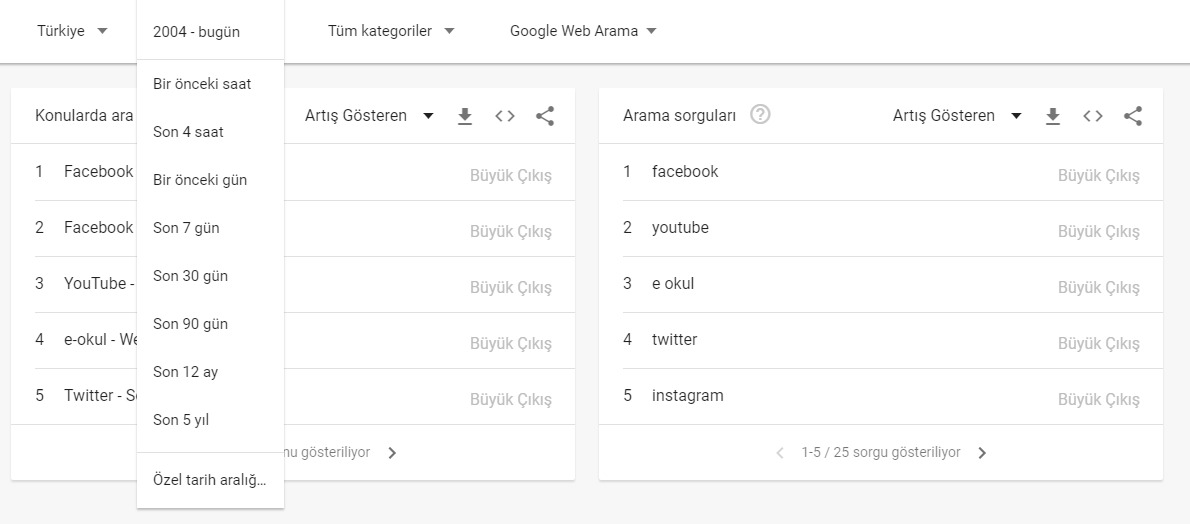Download Arama sorguları data
1190x524 pixels.
1053,116
